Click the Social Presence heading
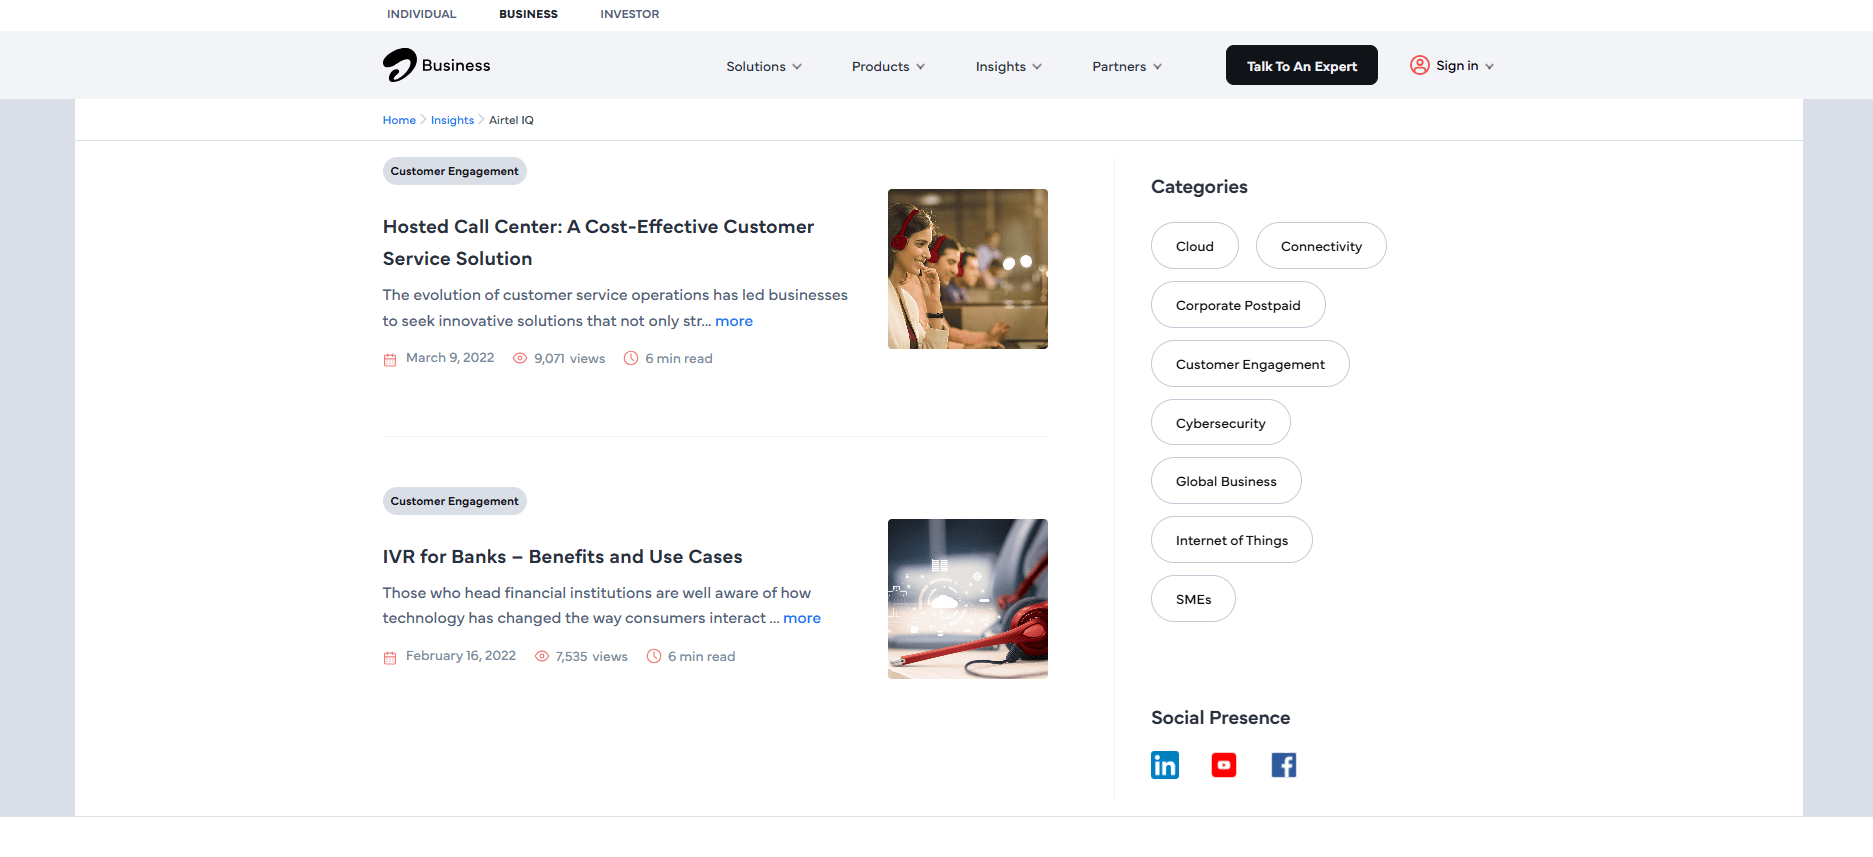 tap(1220, 718)
